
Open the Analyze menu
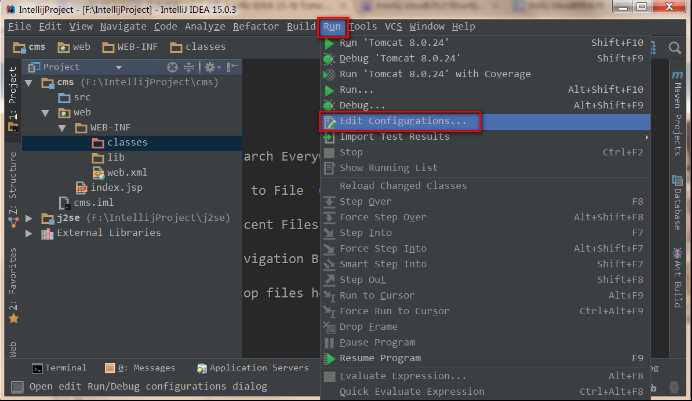pos(205,26)
